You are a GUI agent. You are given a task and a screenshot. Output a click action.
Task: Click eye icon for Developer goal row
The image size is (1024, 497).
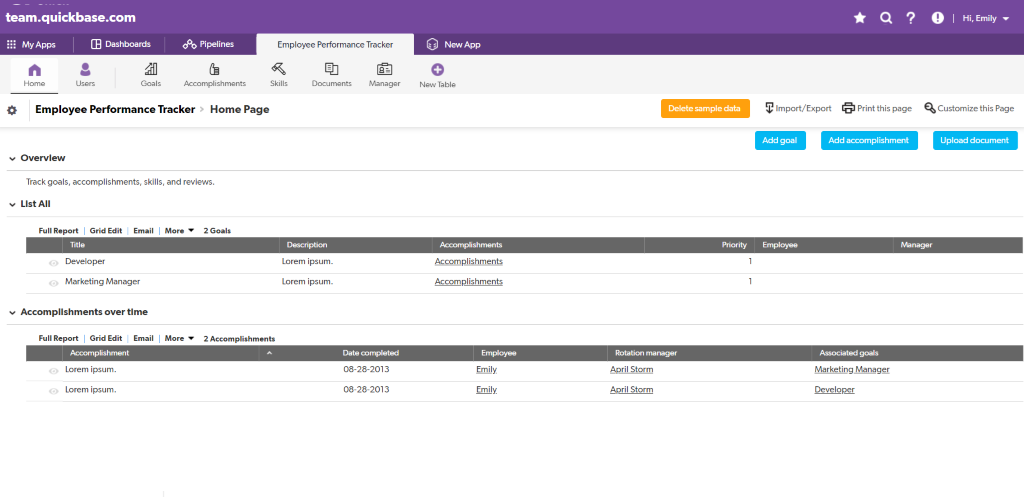(x=54, y=262)
